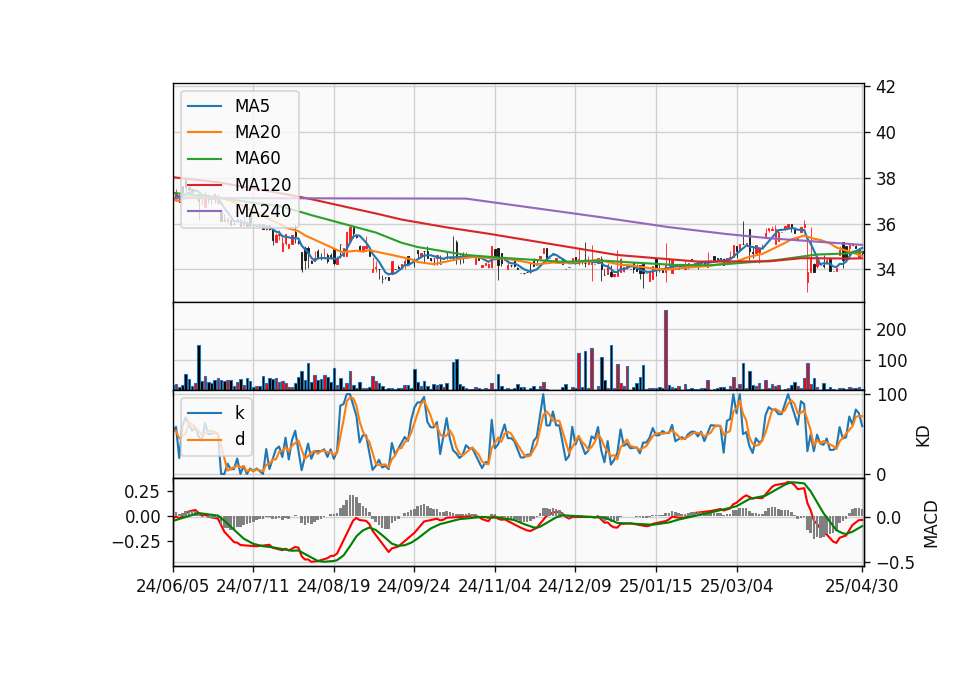Viewport: 960px width, 690px height.
Task: Click the price axis value 36
Action: pos(886,225)
